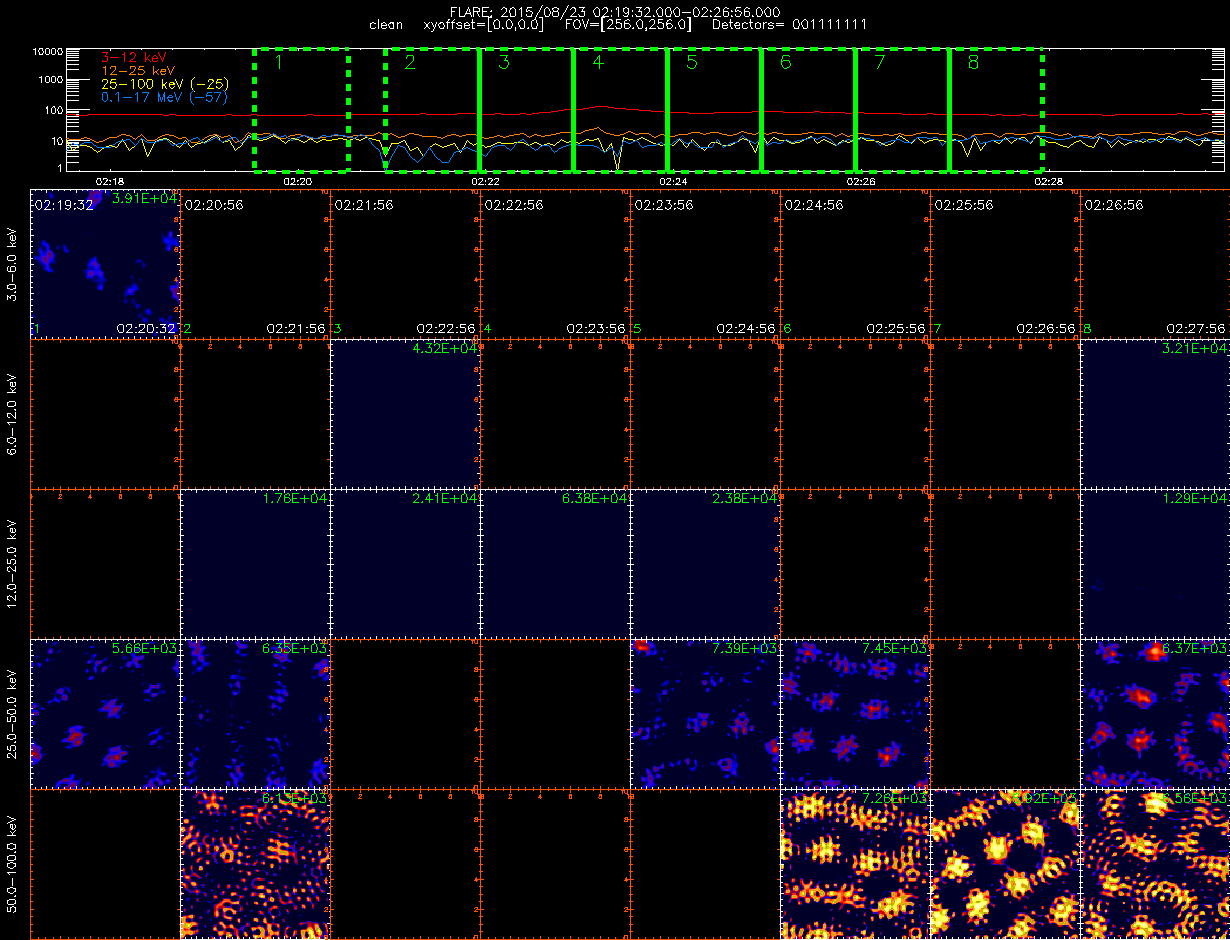Click the 02:25:56 start time in panel 7
This screenshot has width=1230, height=940.
(x=963, y=204)
